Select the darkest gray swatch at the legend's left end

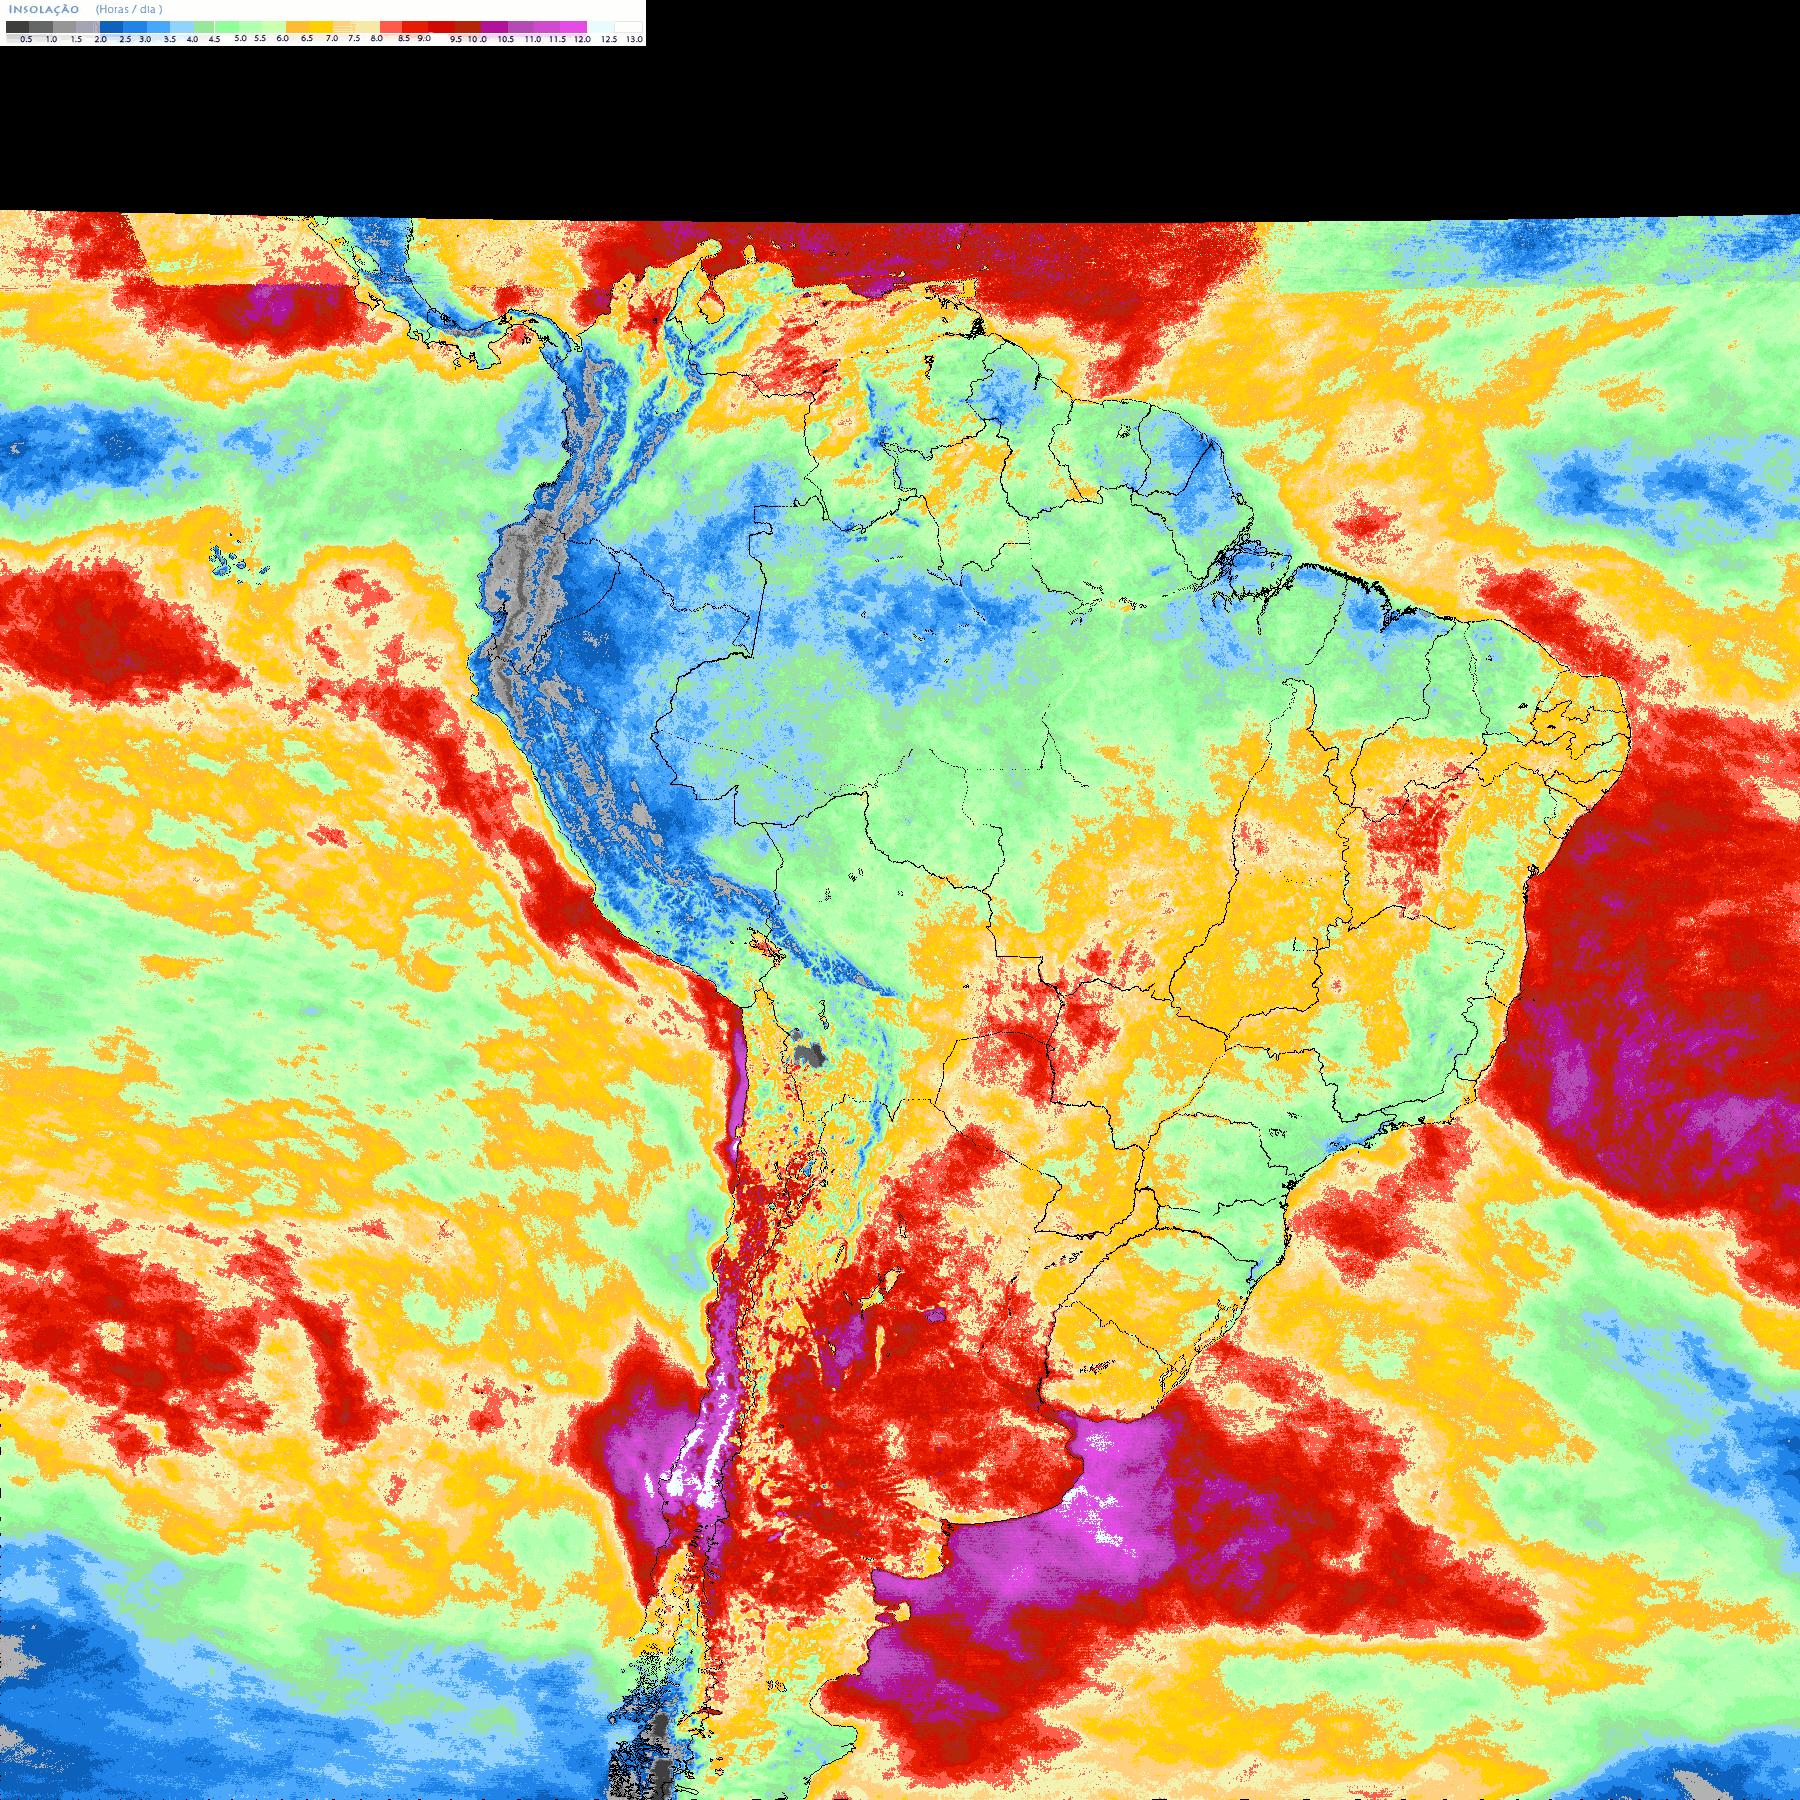pos(17,27)
